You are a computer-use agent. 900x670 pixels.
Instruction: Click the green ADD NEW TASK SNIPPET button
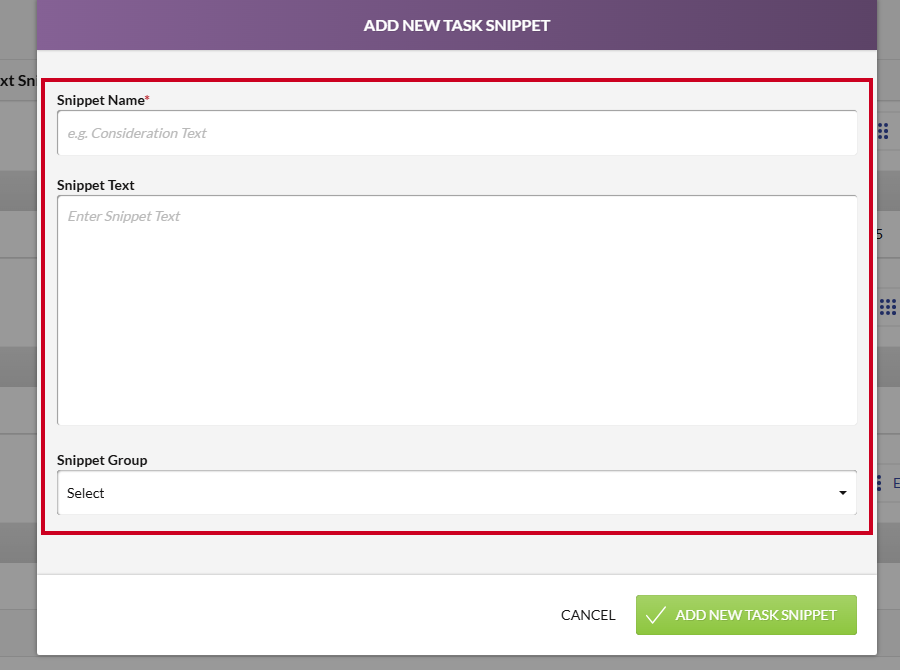(746, 615)
